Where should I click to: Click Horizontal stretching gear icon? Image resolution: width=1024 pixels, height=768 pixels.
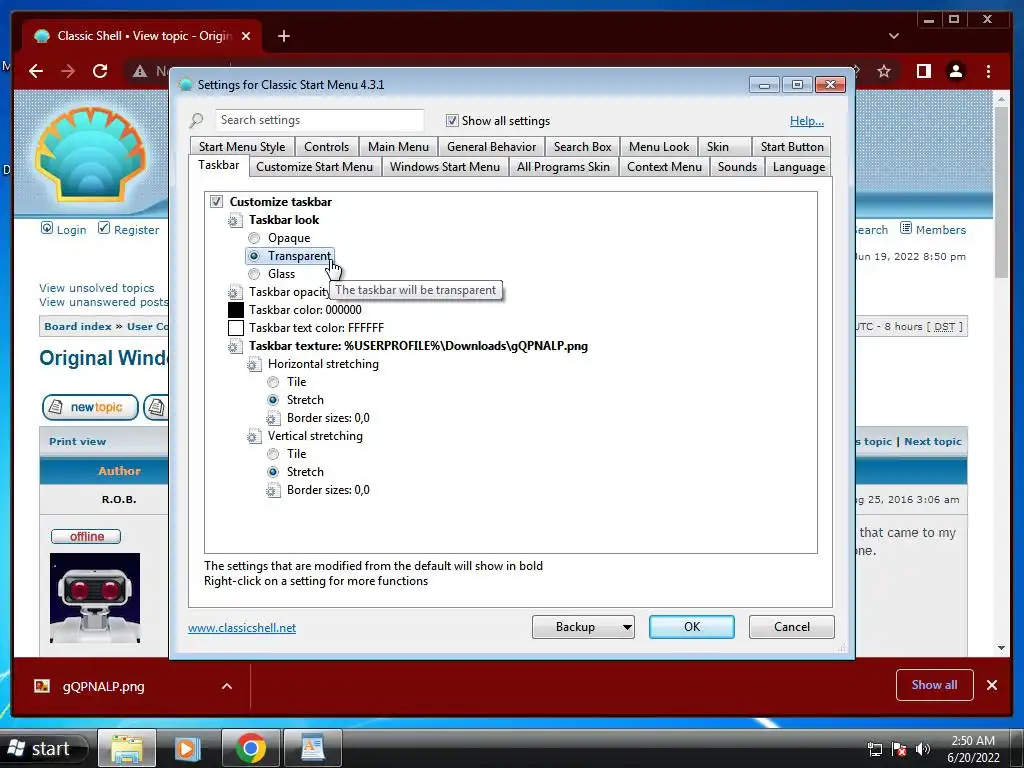click(254, 364)
